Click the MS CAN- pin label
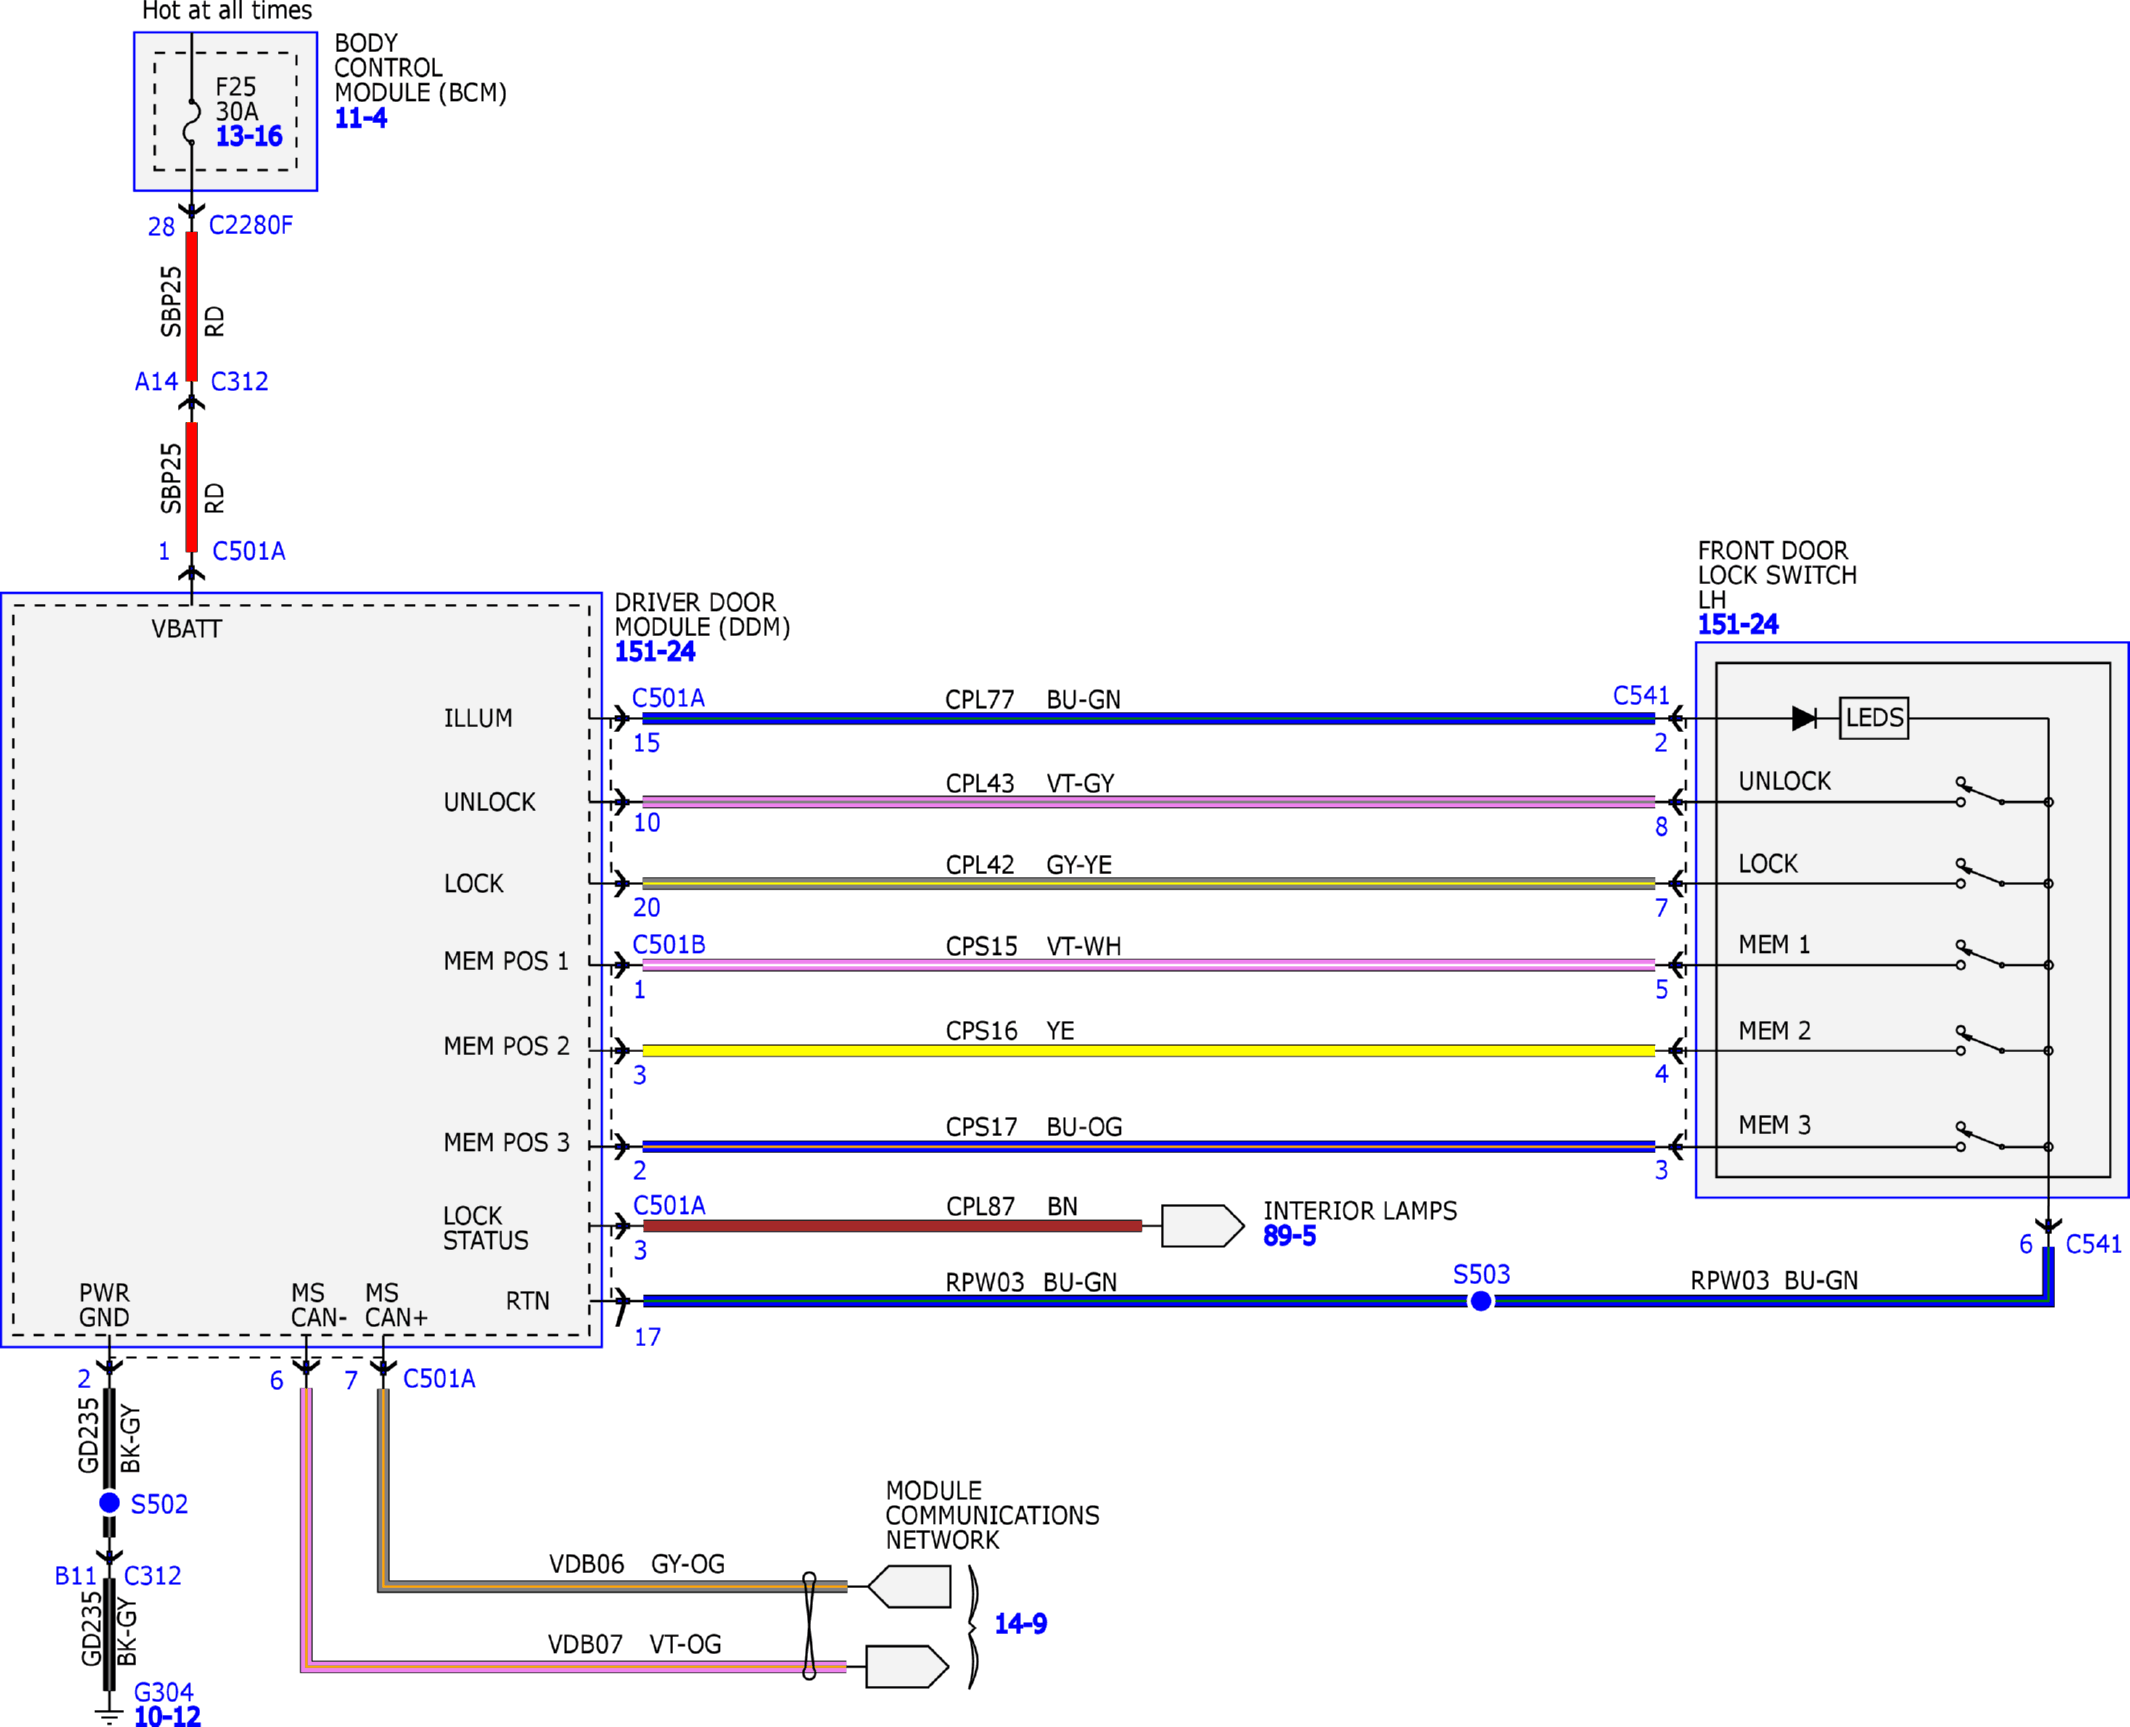Screen dimensions: 2130x1727 [x=319, y=1305]
